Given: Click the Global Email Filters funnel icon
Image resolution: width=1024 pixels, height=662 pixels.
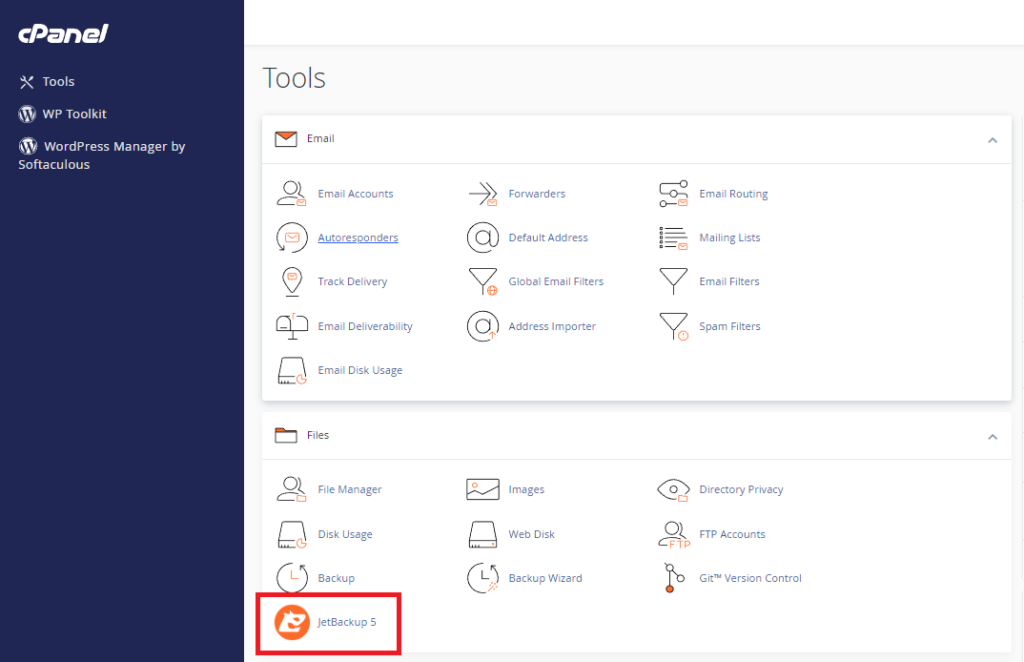Looking at the screenshot, I should [483, 281].
